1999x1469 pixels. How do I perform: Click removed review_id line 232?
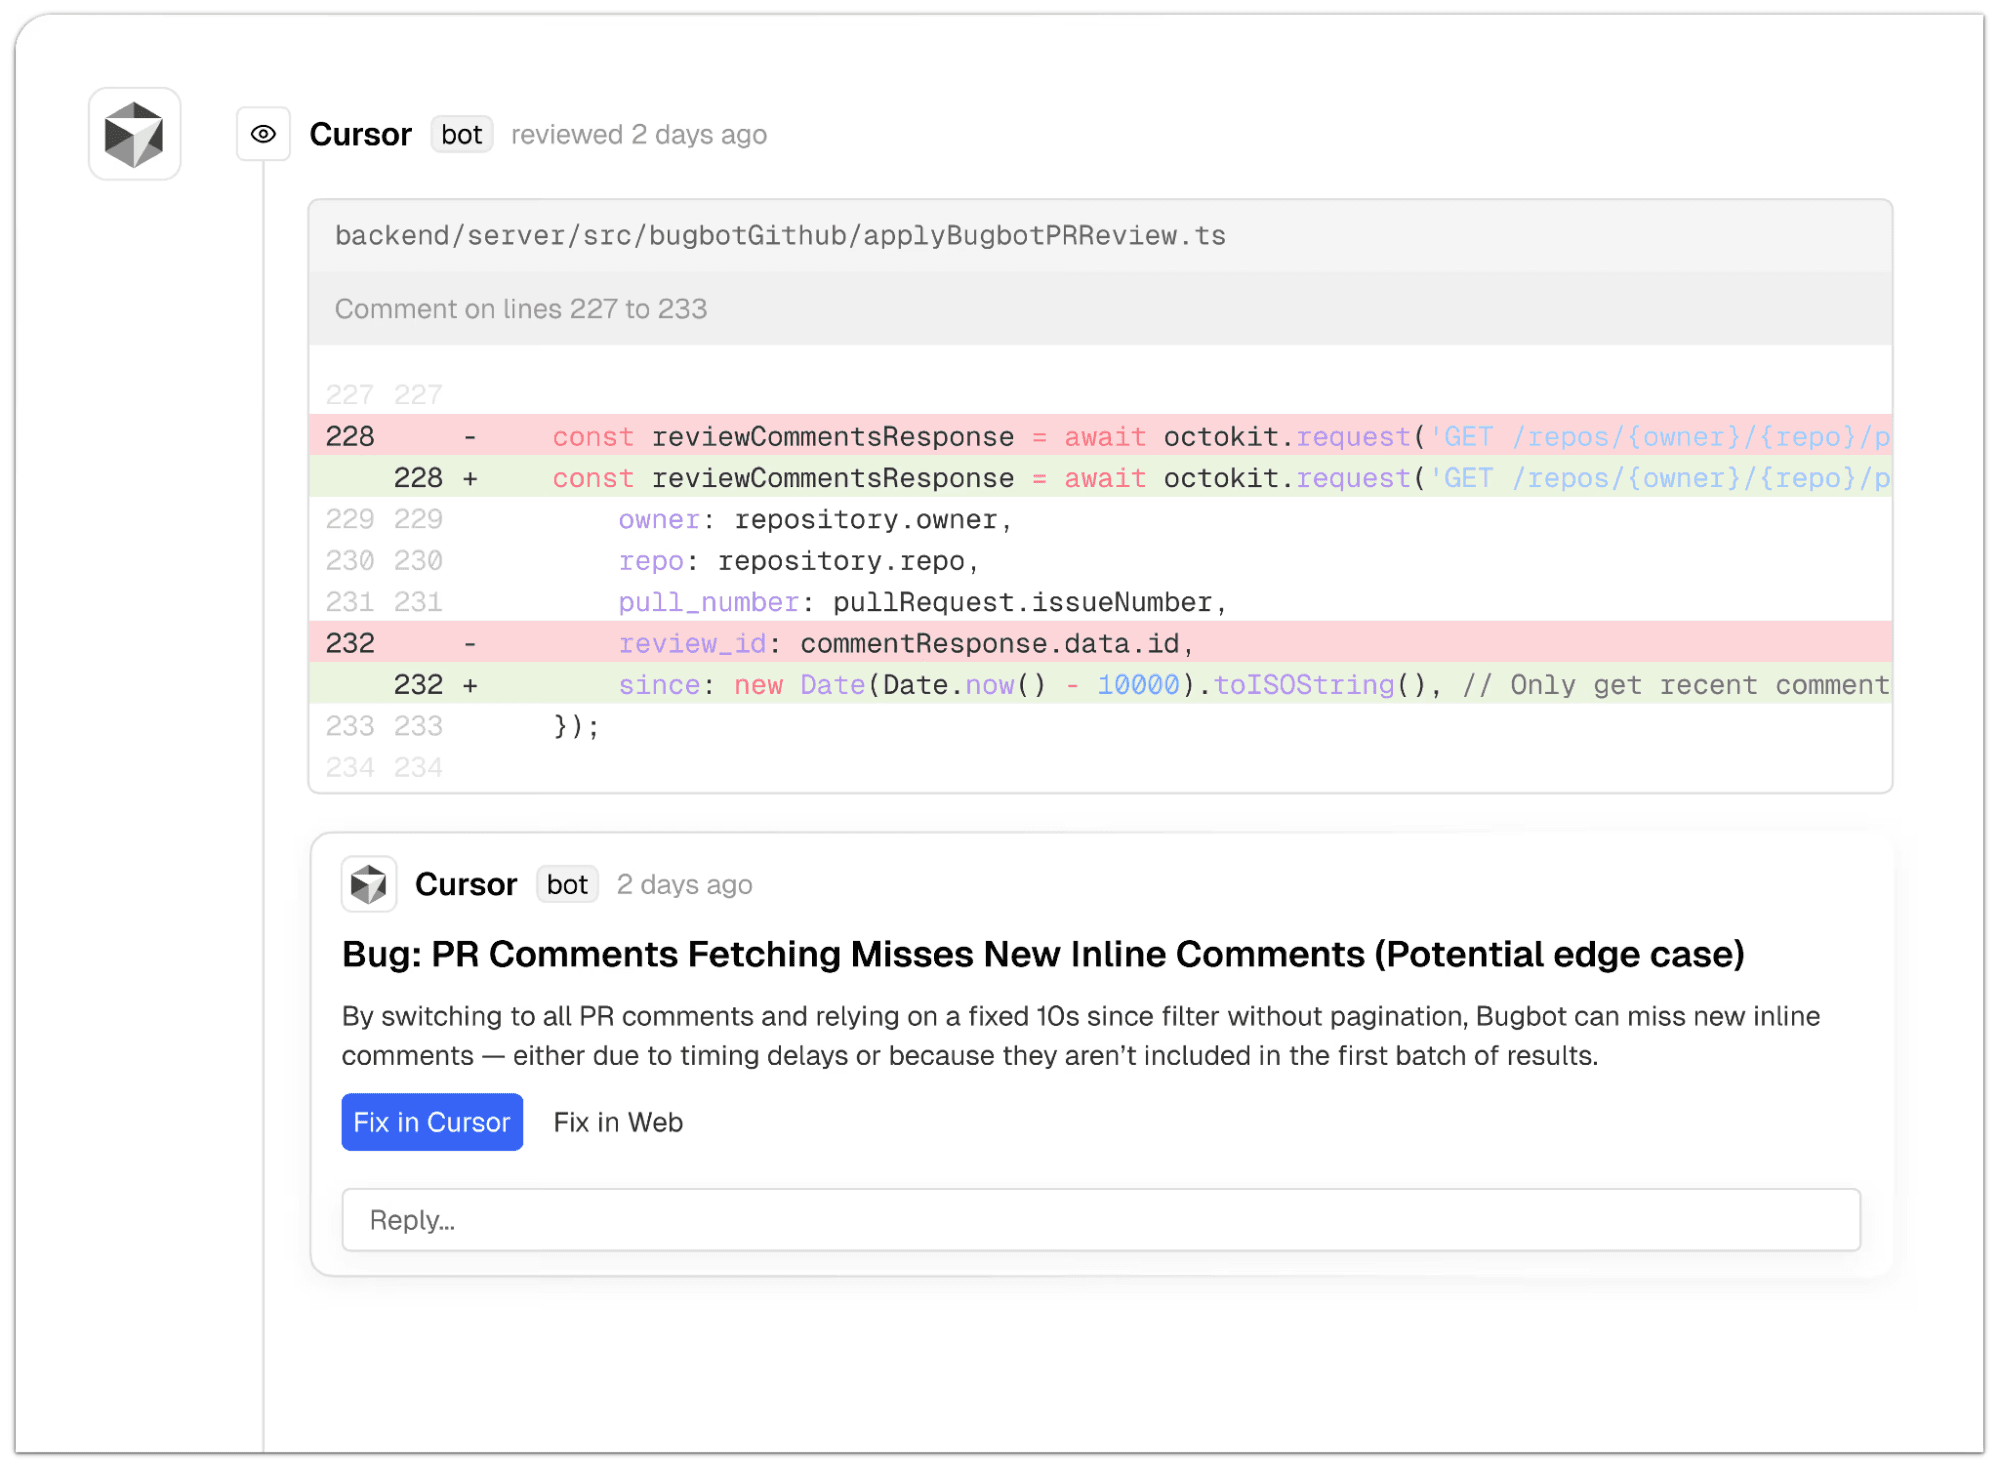[x=1100, y=643]
